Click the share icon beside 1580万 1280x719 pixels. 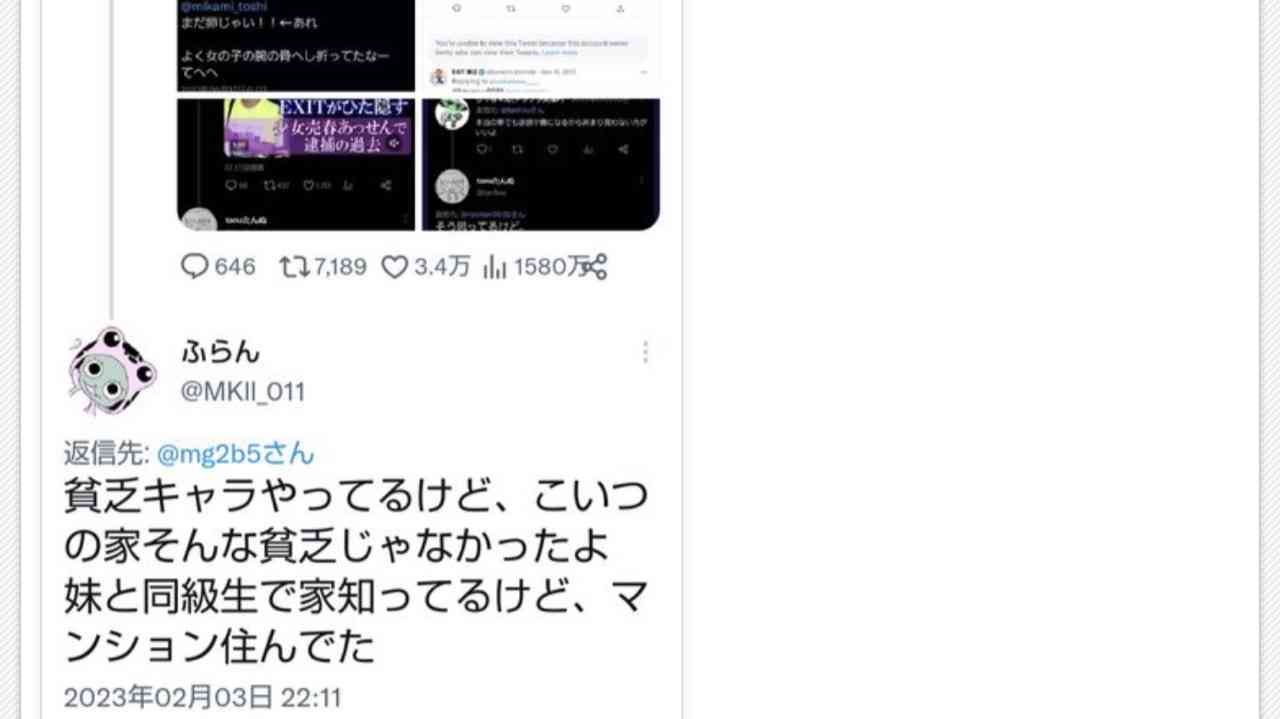[594, 267]
